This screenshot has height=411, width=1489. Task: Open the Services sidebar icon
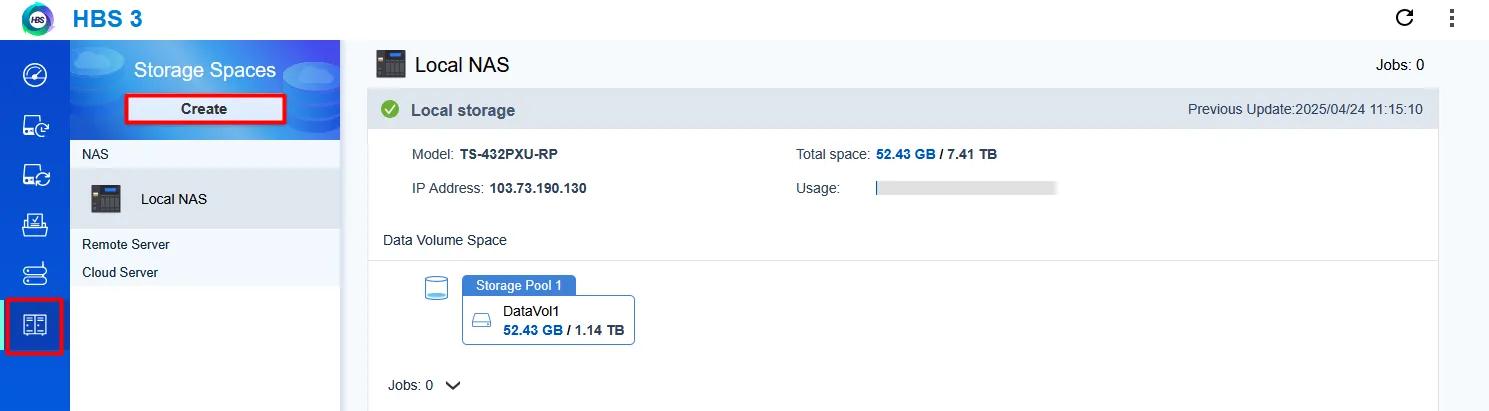pos(35,275)
